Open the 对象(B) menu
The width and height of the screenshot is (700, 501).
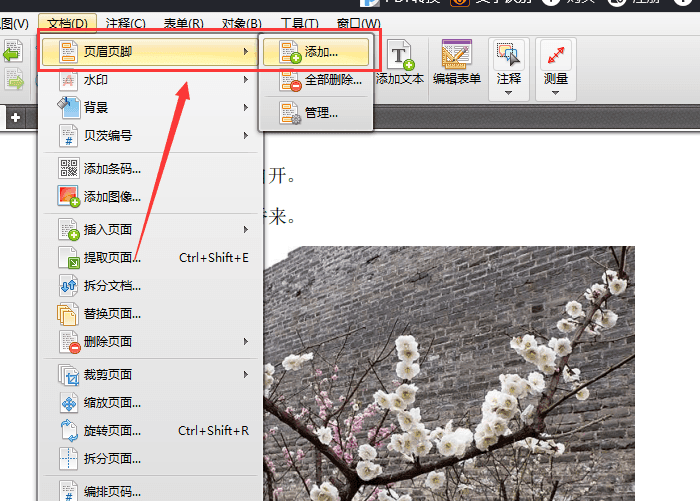(242, 23)
